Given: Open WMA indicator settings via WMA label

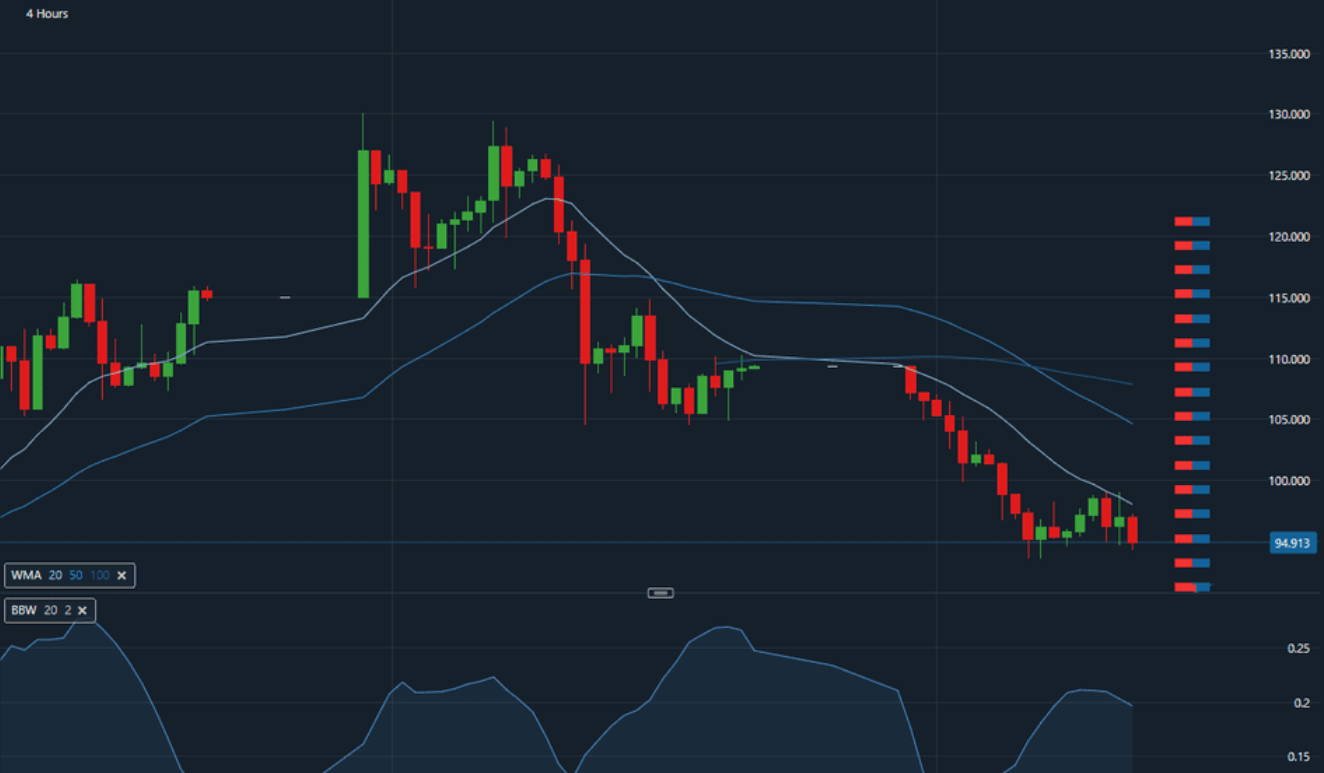Looking at the screenshot, I should (27, 576).
